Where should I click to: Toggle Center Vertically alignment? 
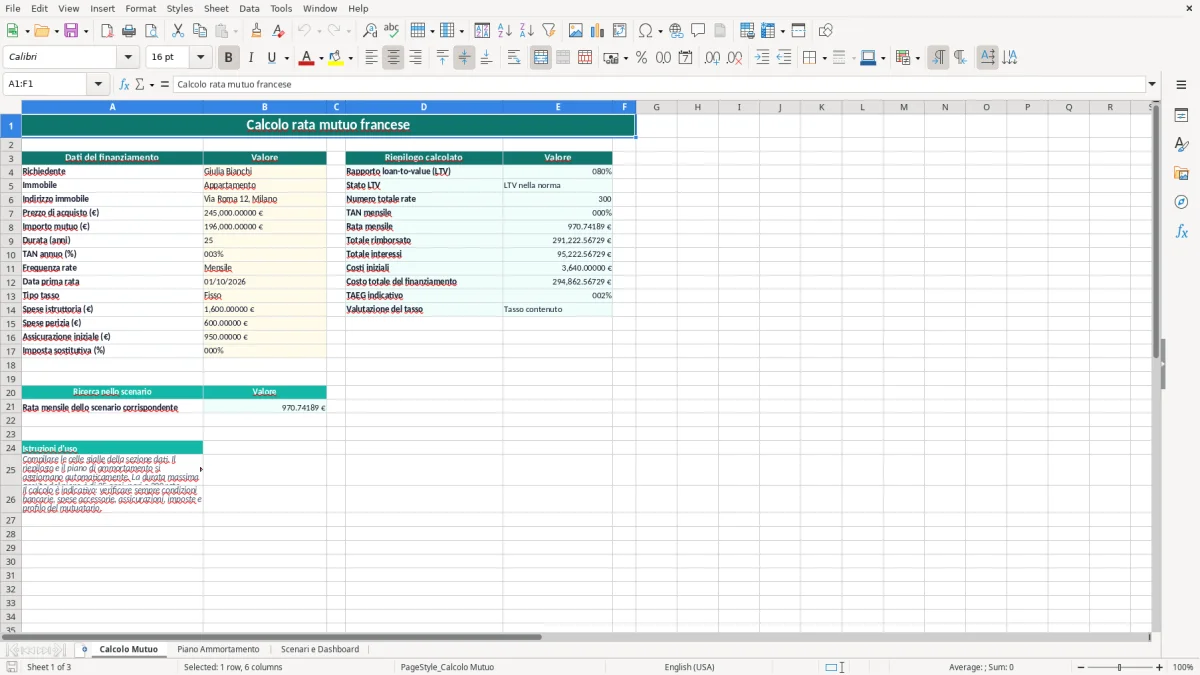coord(464,58)
